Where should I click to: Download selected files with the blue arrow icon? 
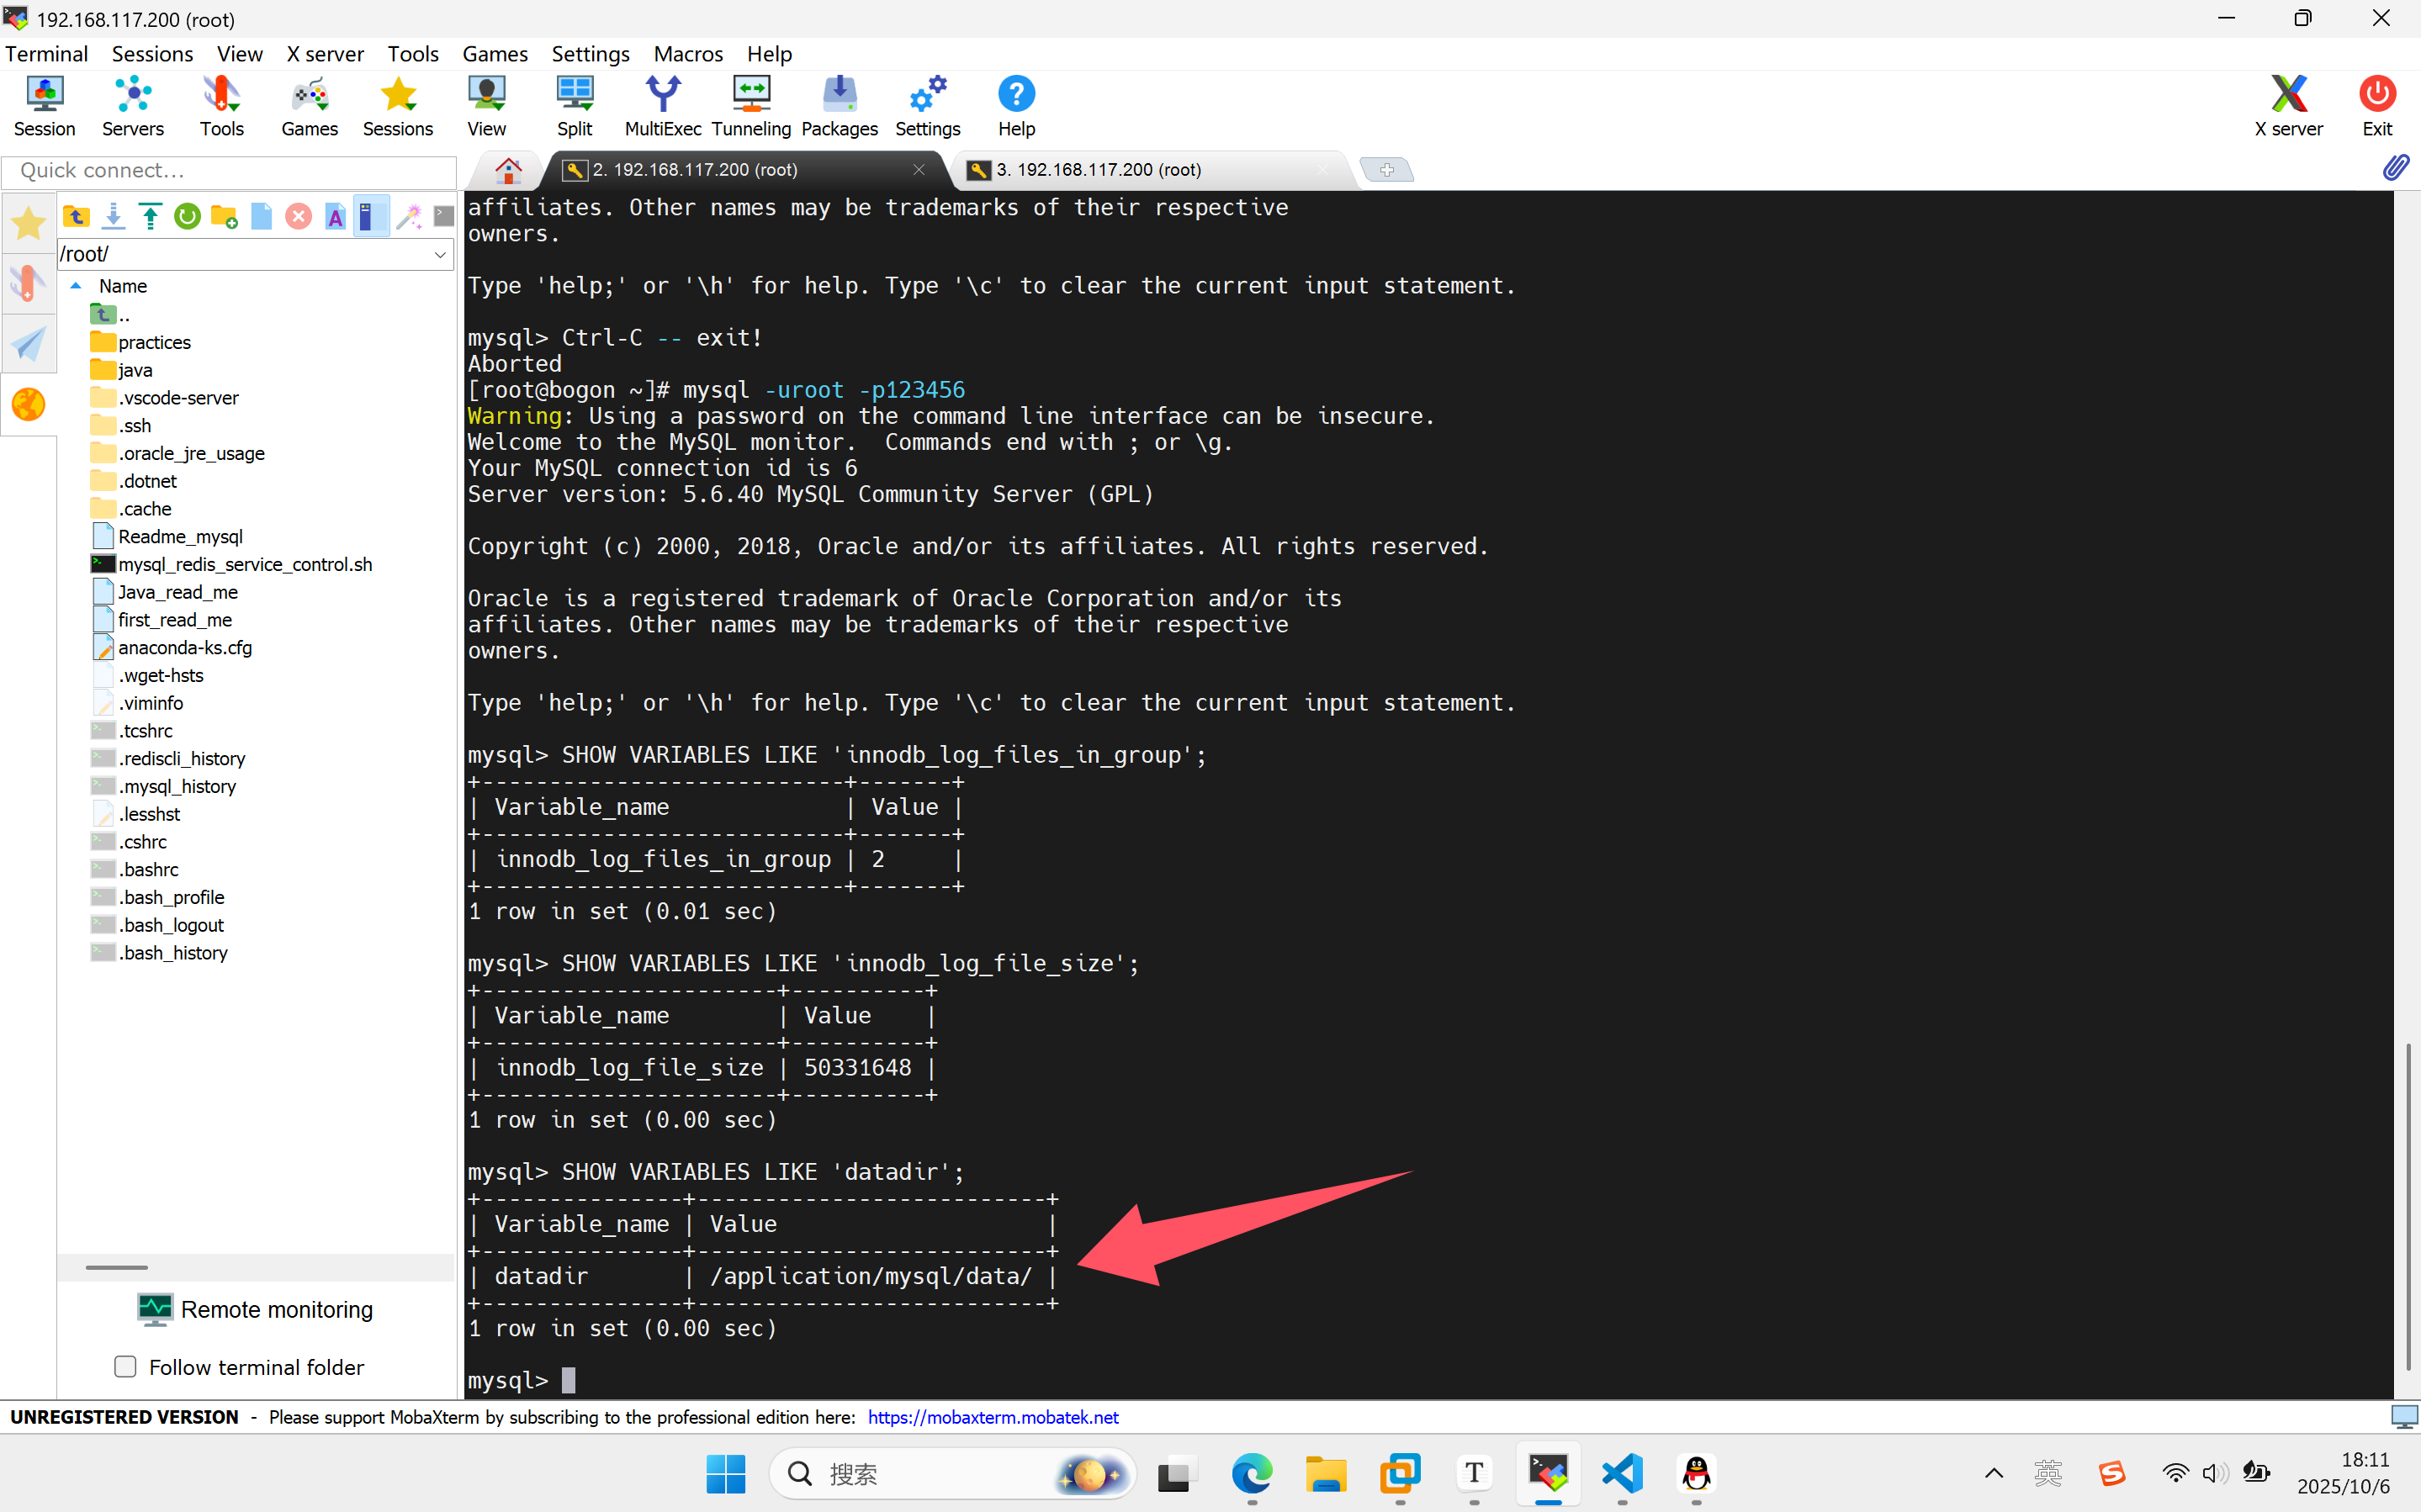click(x=113, y=216)
